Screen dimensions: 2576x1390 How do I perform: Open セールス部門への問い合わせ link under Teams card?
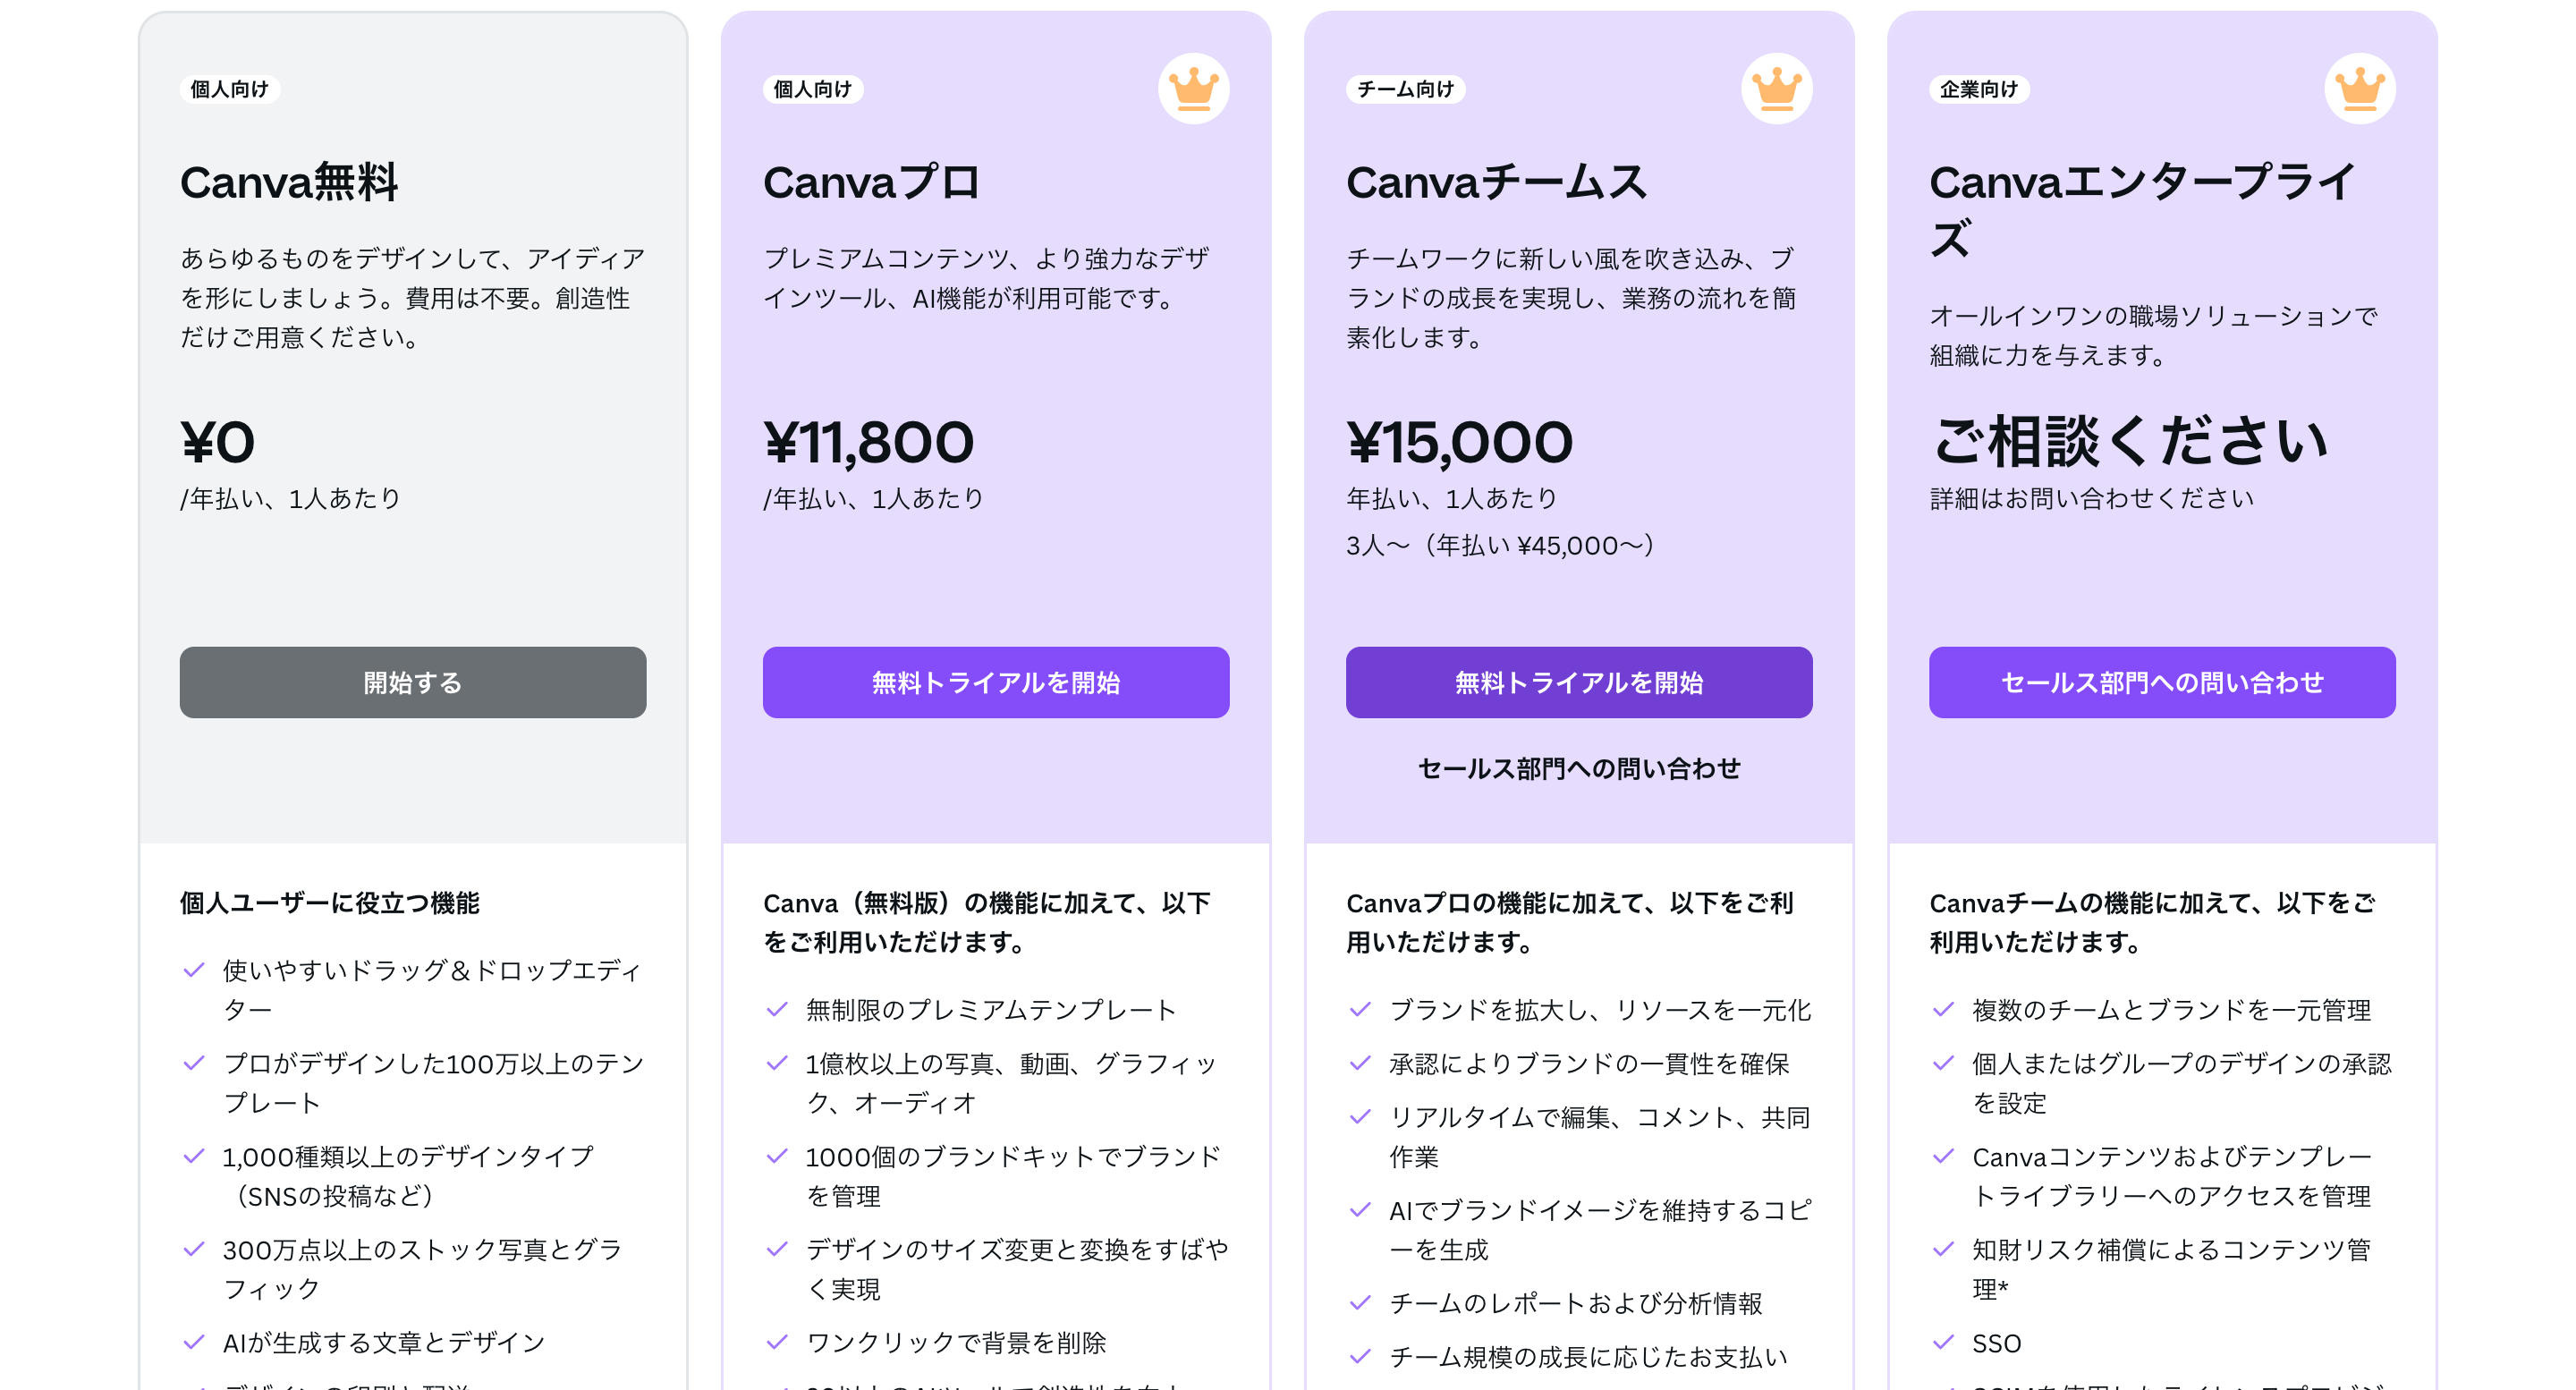[x=1579, y=768]
